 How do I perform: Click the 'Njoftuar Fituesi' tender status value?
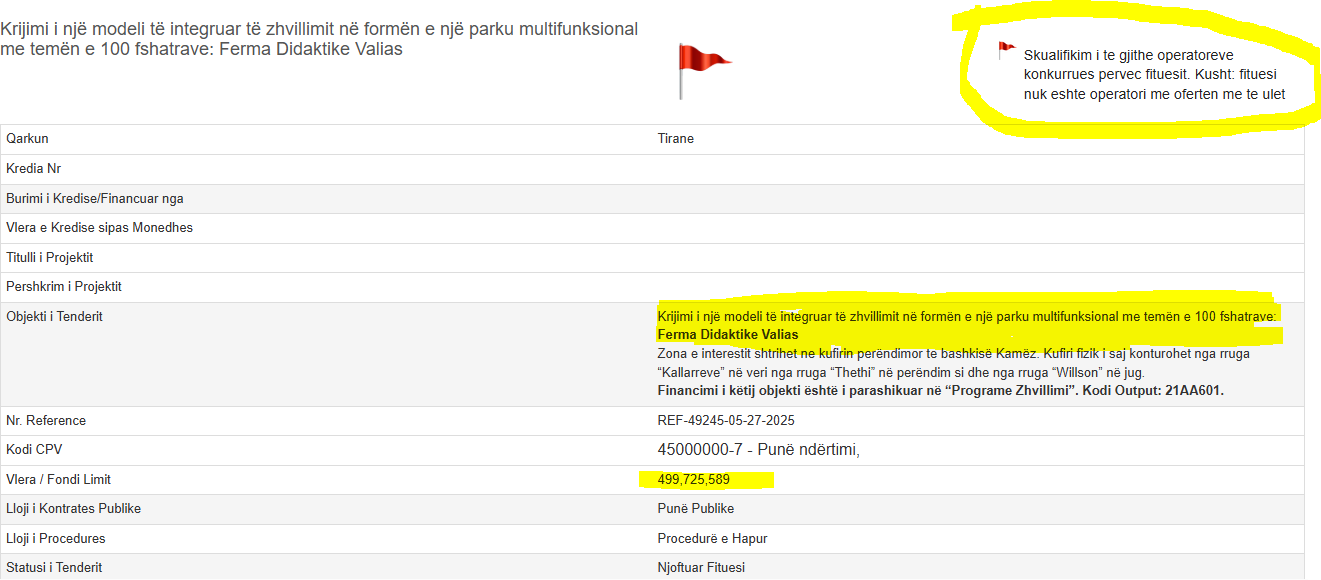(x=701, y=568)
